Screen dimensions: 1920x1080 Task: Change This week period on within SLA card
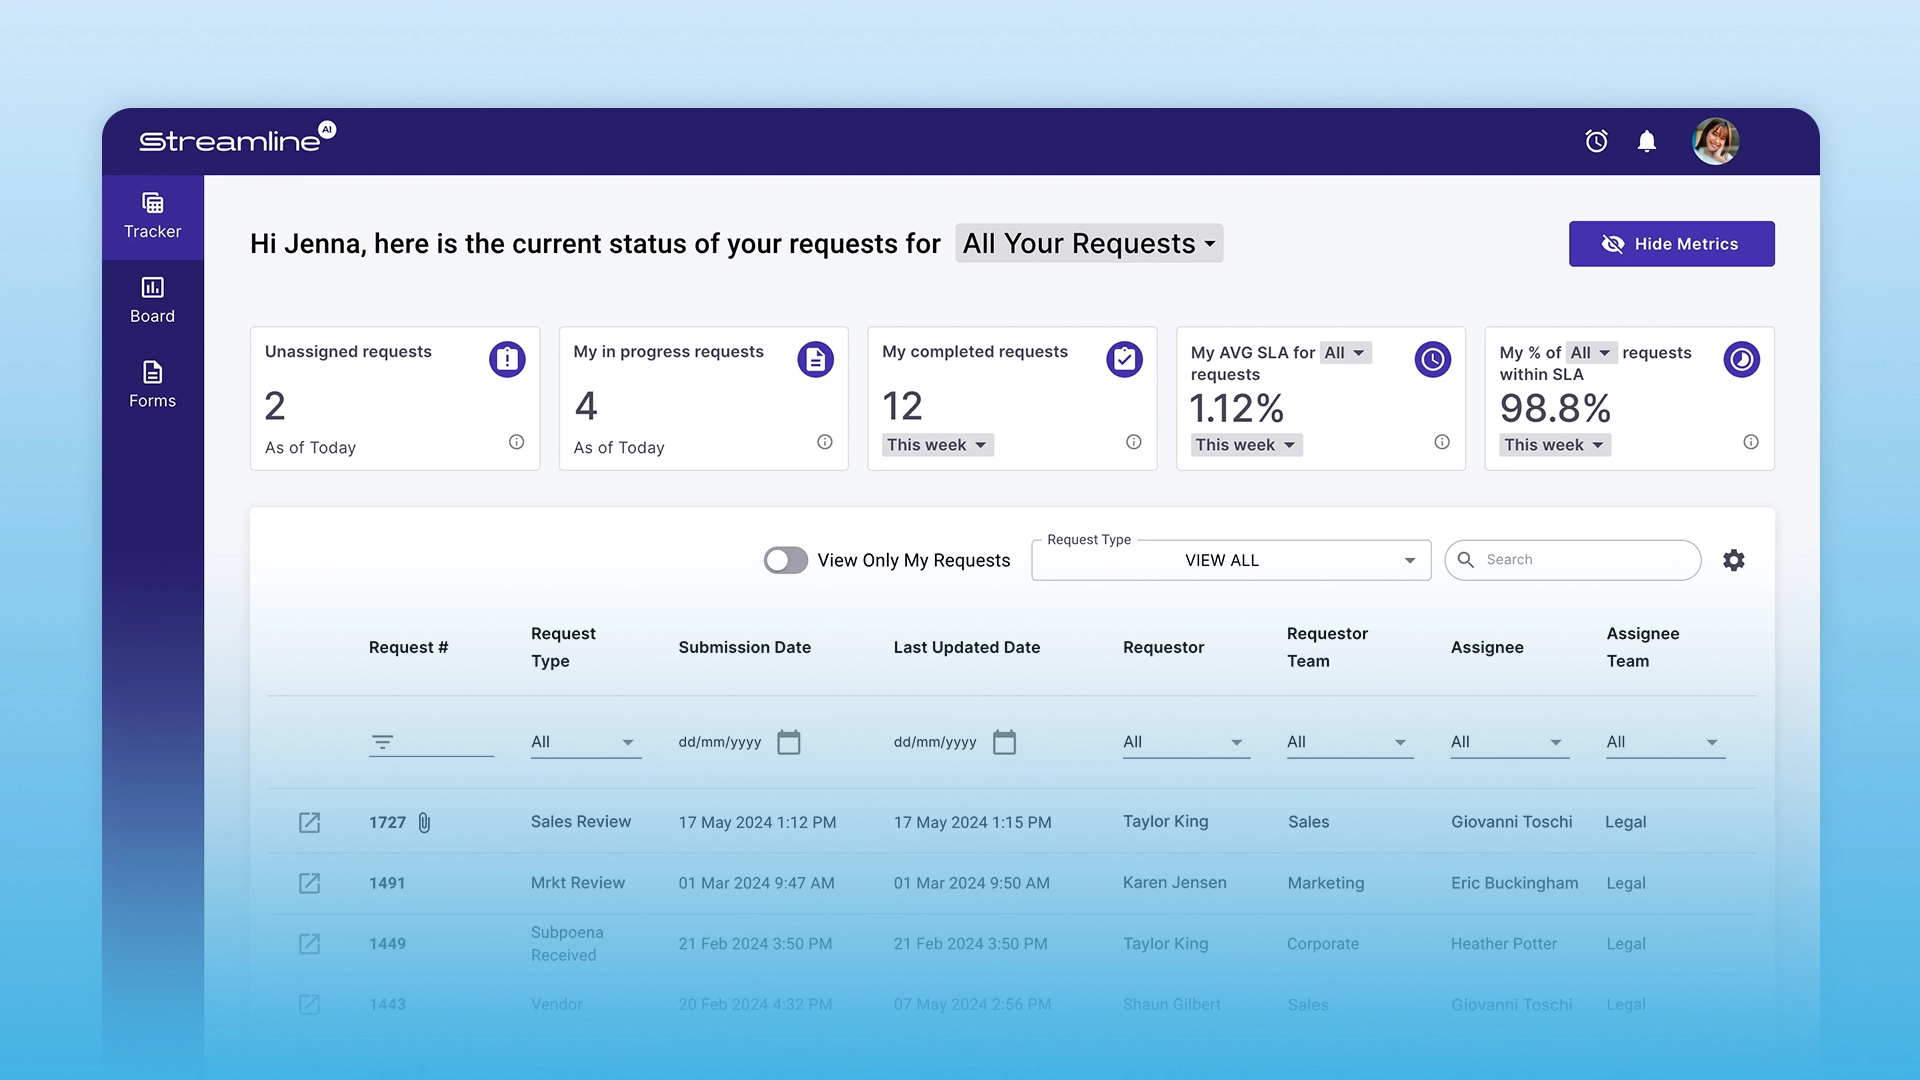tap(1555, 445)
